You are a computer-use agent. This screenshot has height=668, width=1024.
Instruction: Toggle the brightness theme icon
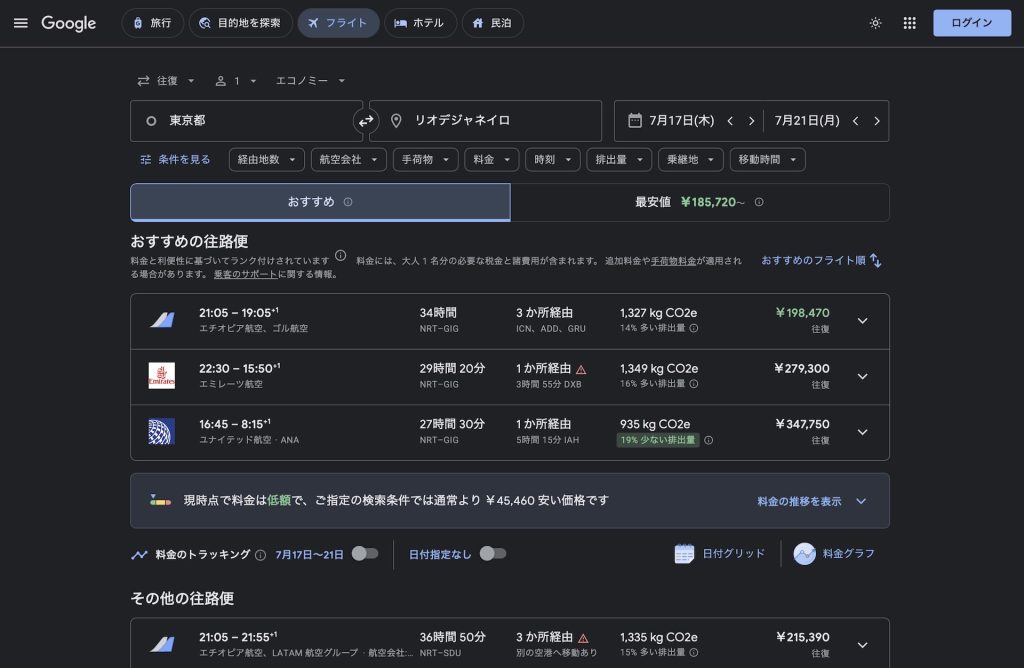coord(875,23)
